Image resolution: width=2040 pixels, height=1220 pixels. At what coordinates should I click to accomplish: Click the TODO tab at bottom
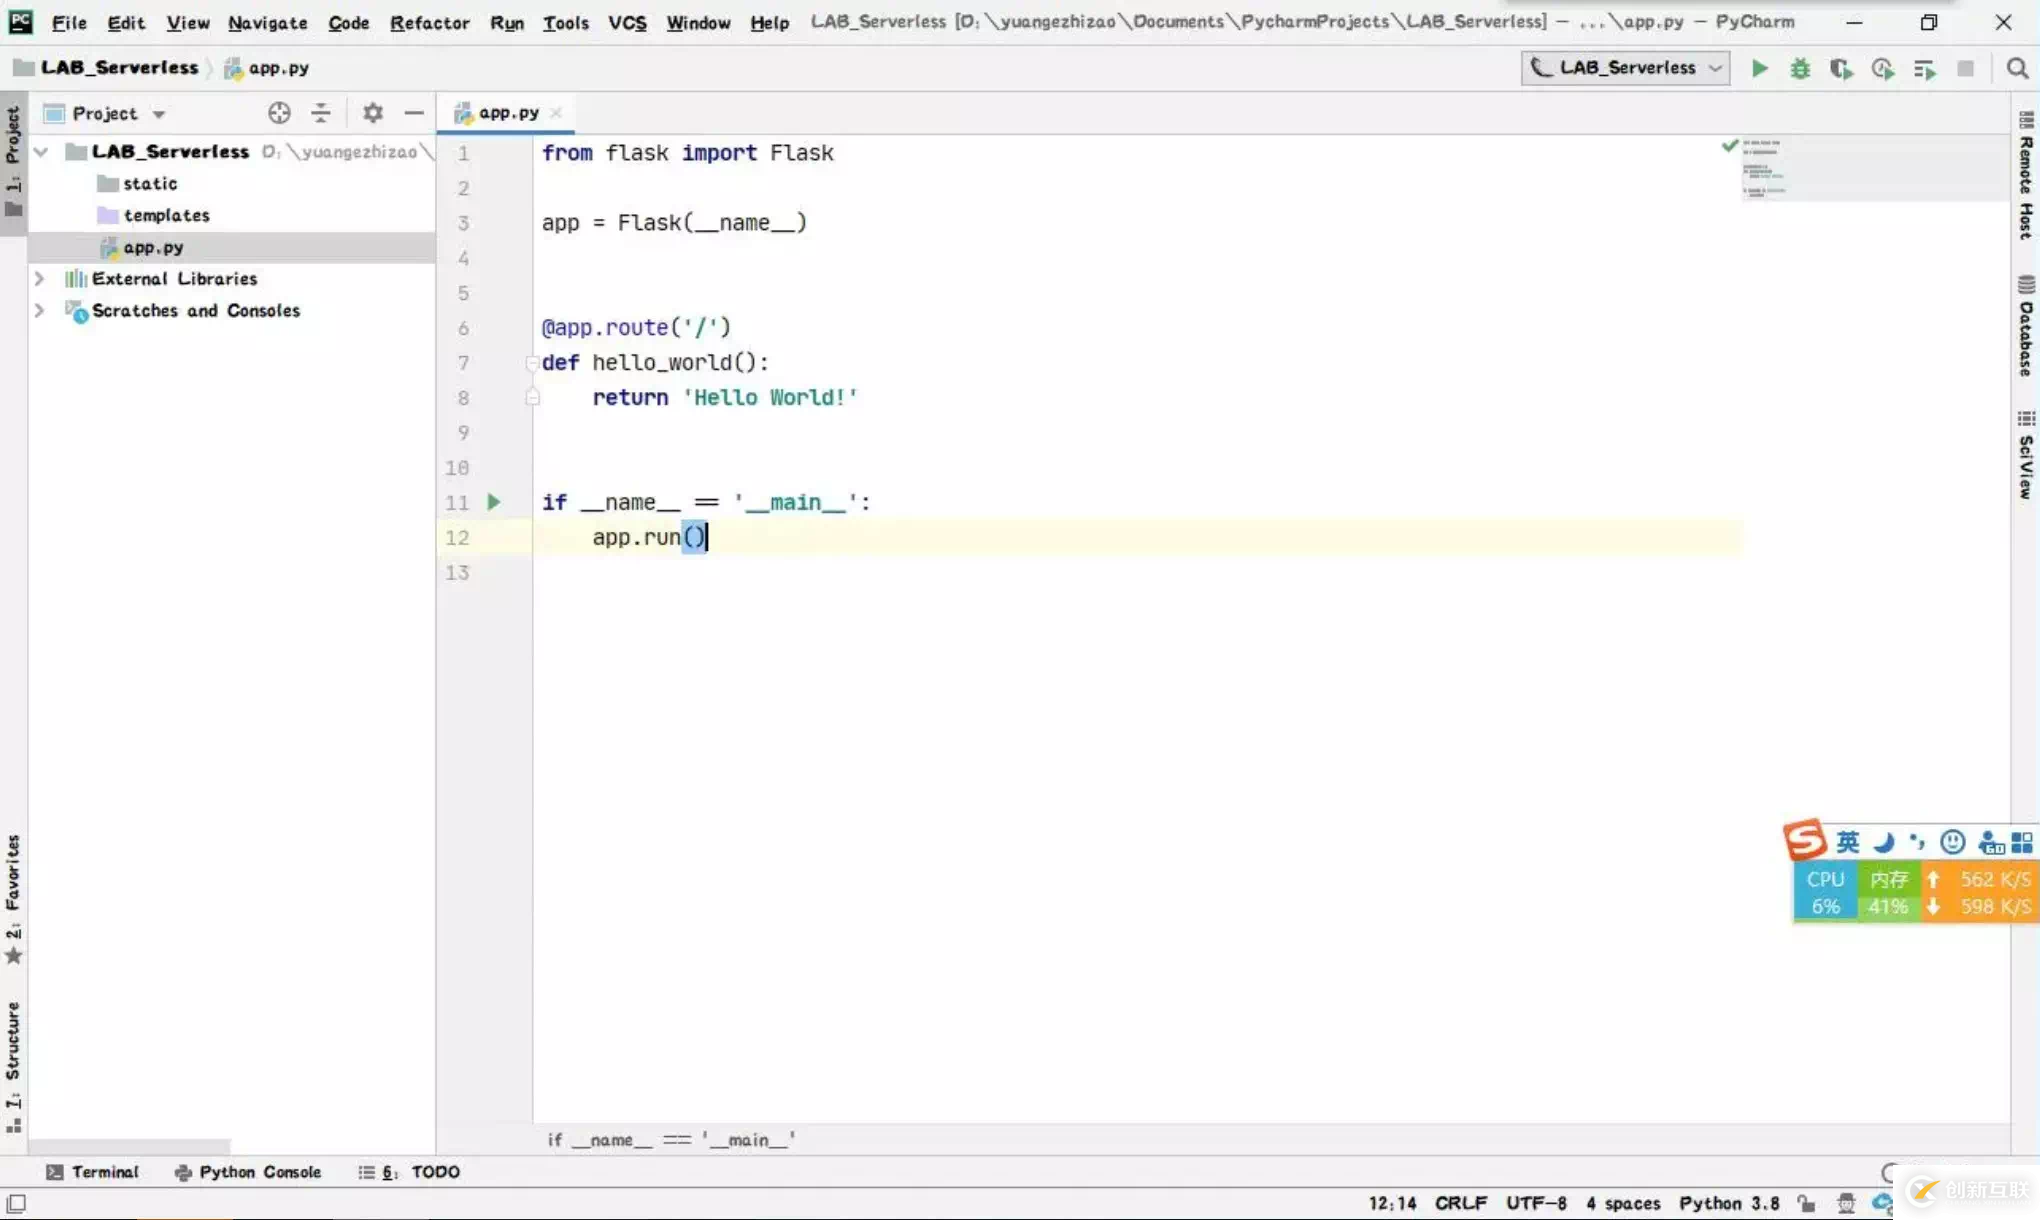click(x=436, y=1171)
